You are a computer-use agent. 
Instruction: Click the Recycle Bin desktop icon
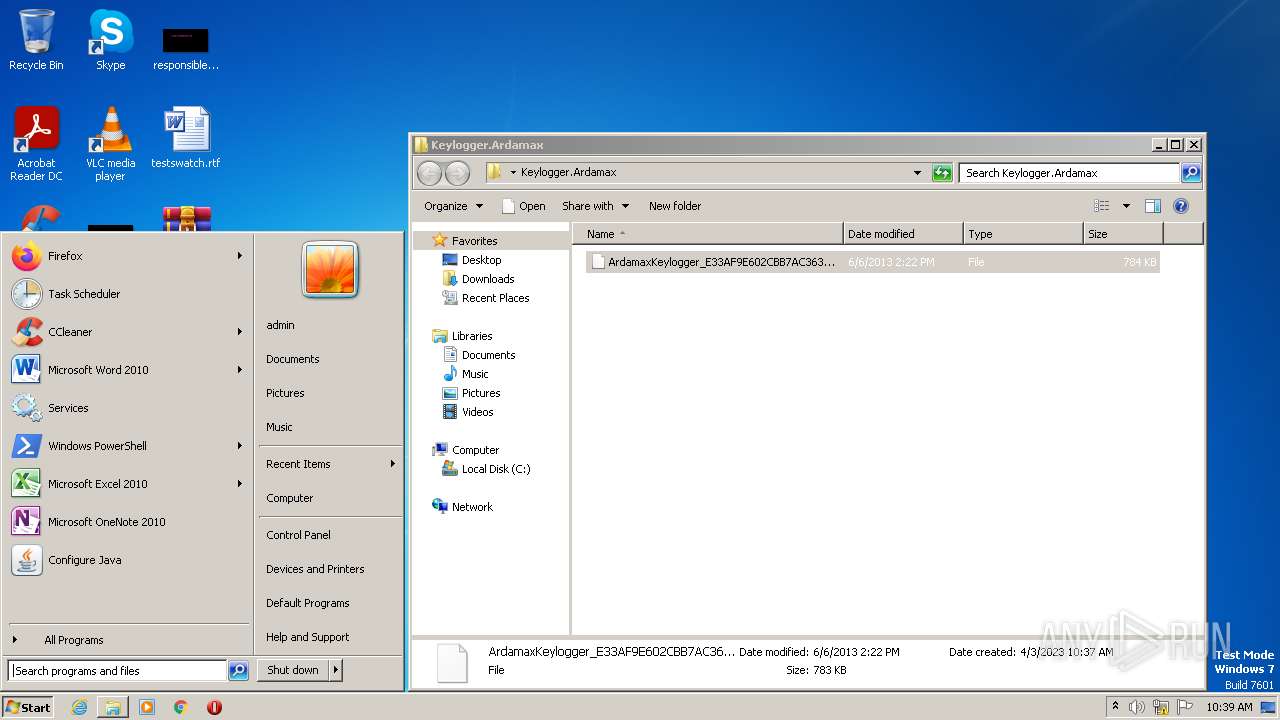(36, 40)
